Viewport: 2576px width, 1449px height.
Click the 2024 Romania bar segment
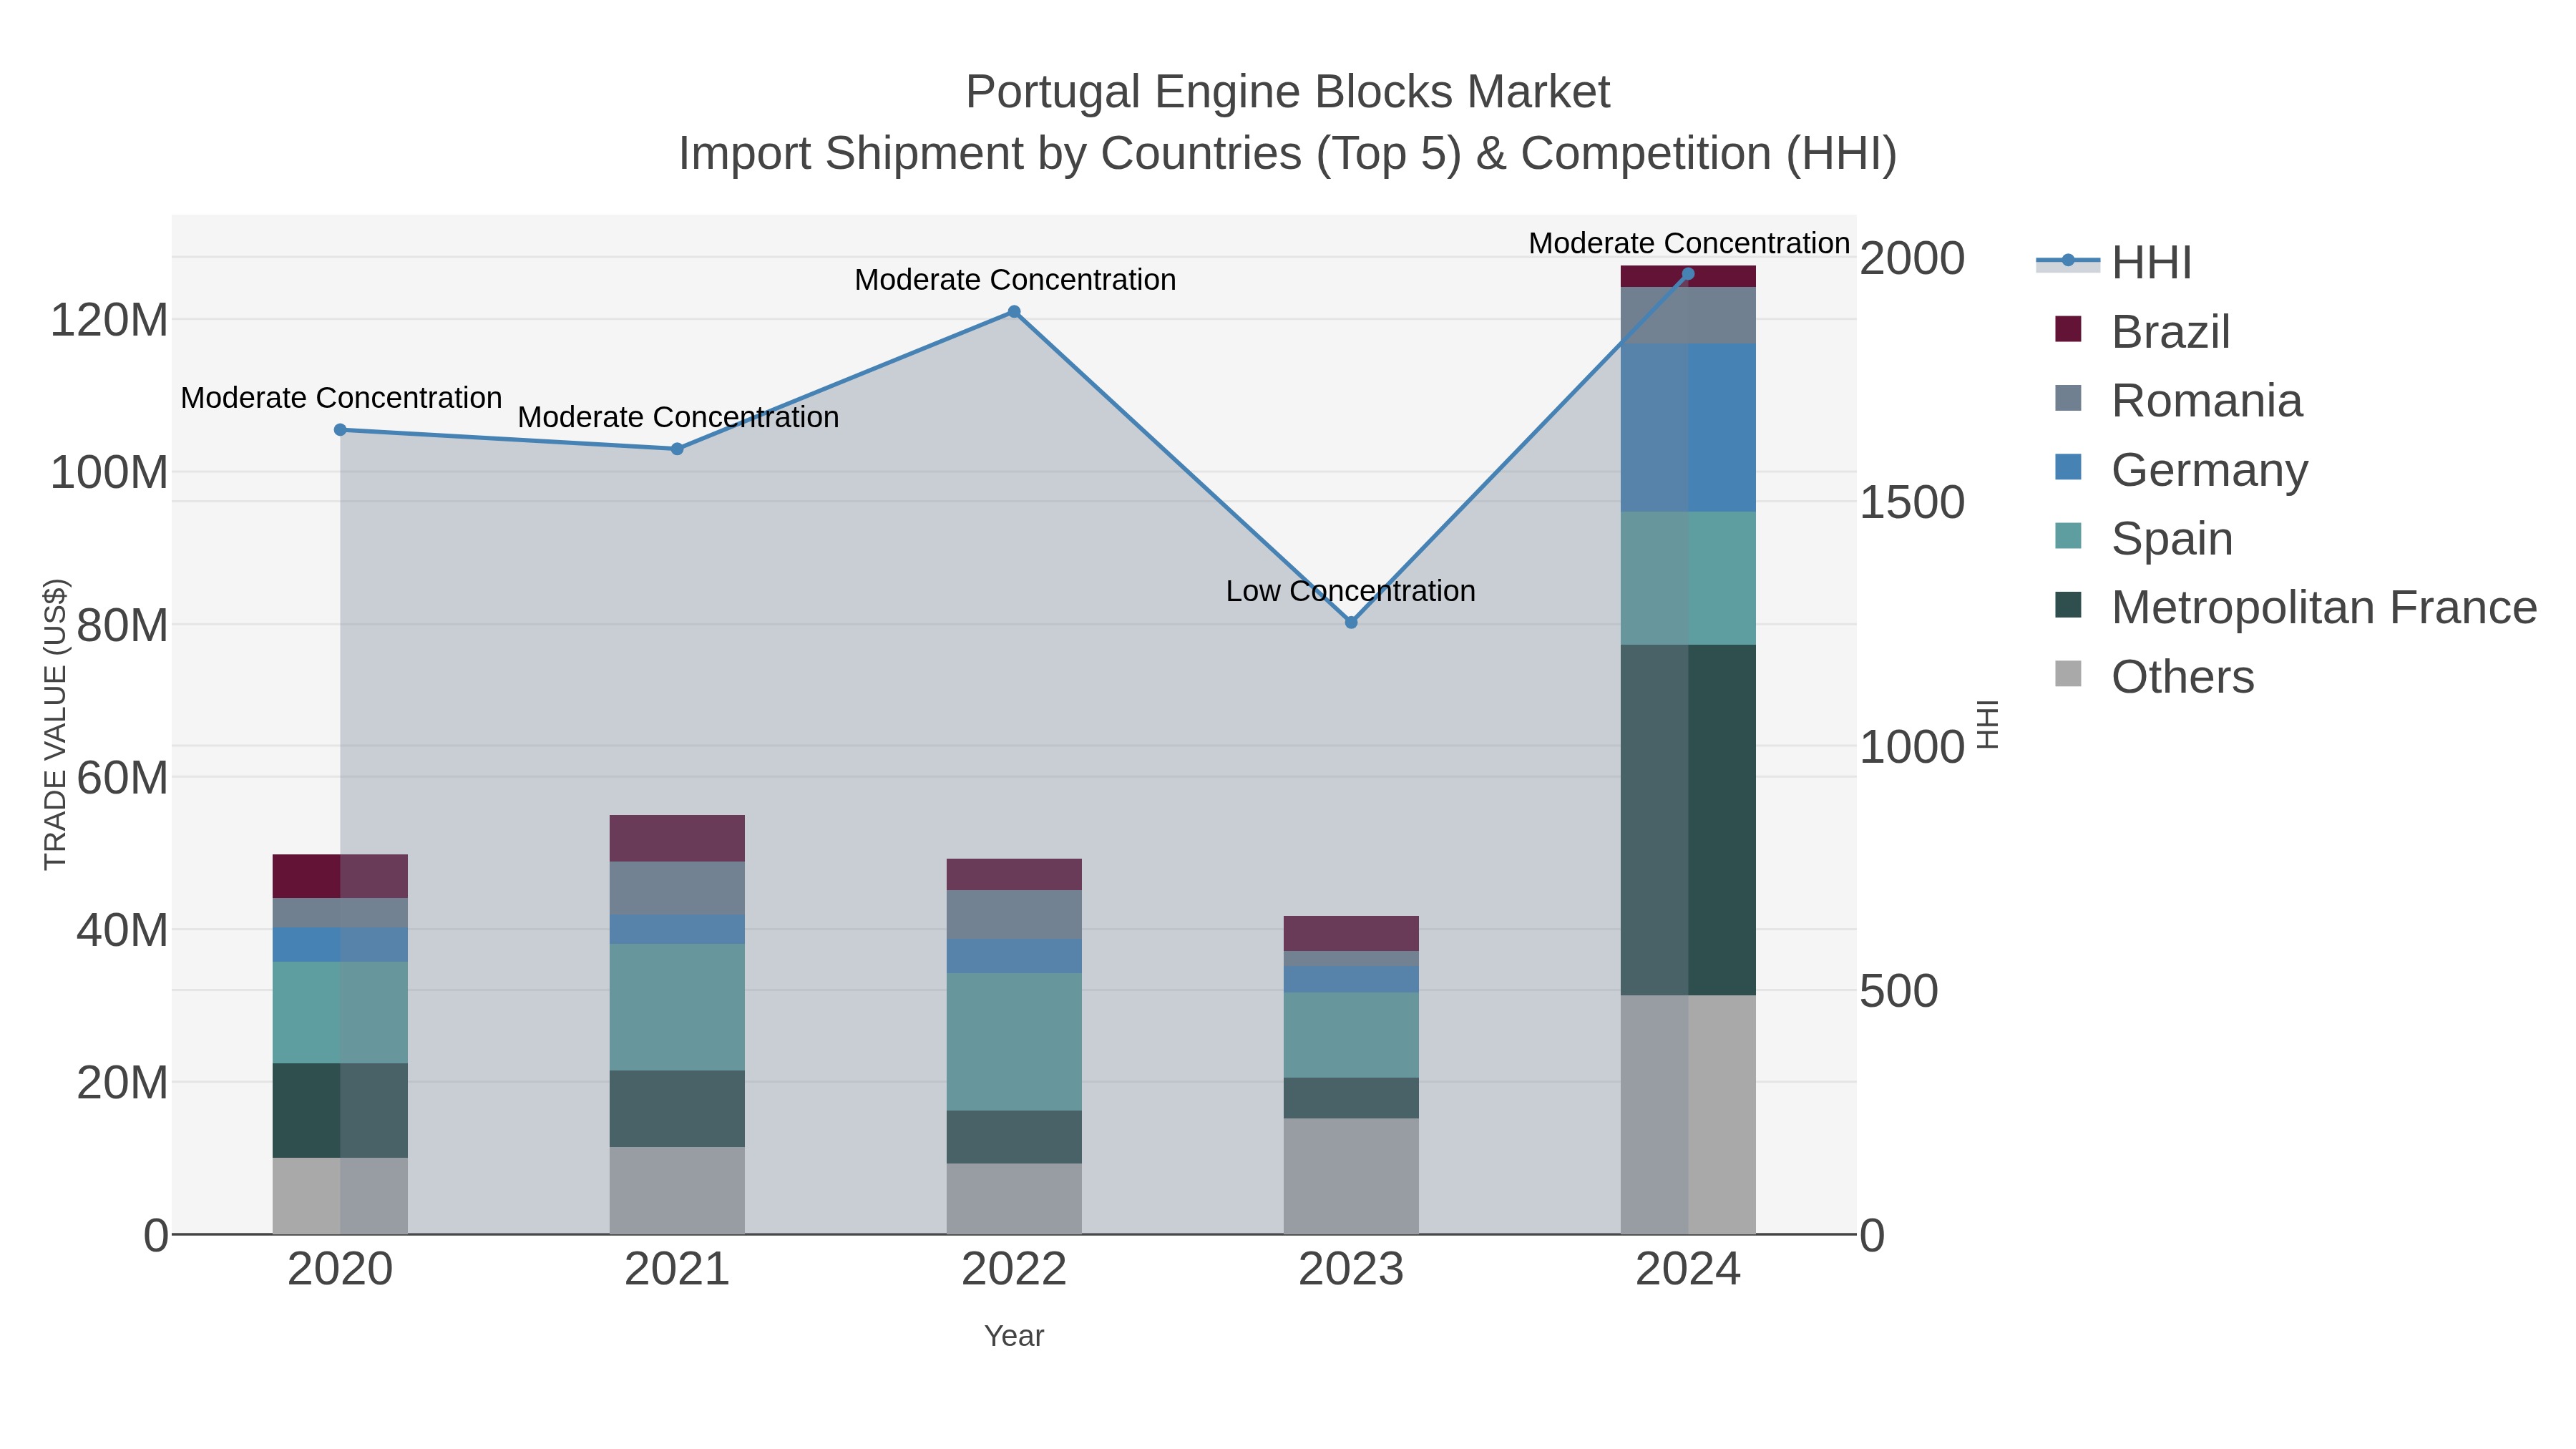pyautogui.click(x=1688, y=315)
